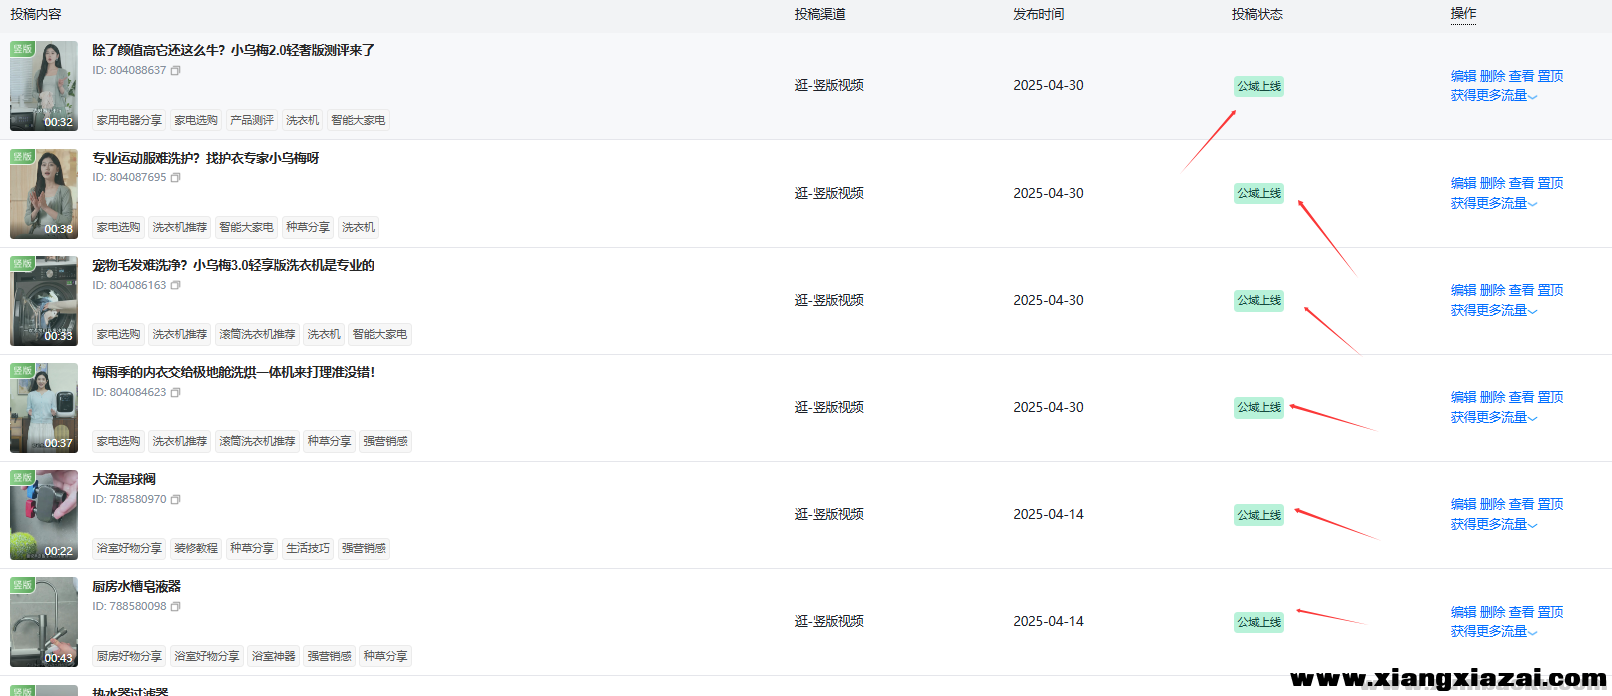Click 编辑 for 宠物毛发难洗净 row
Viewport: 1612px width, 696px height.
point(1463,291)
